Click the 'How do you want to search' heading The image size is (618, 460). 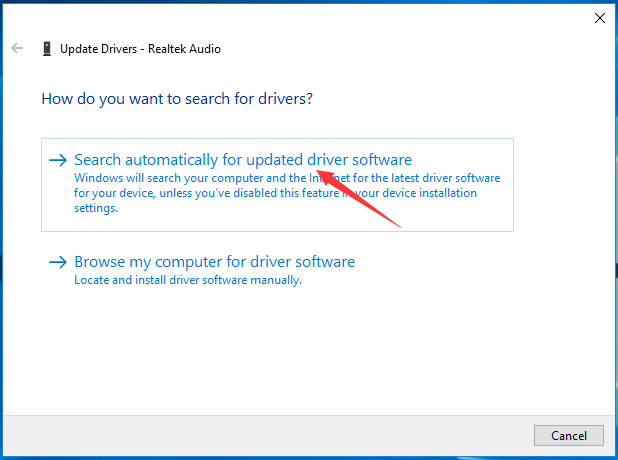point(177,99)
